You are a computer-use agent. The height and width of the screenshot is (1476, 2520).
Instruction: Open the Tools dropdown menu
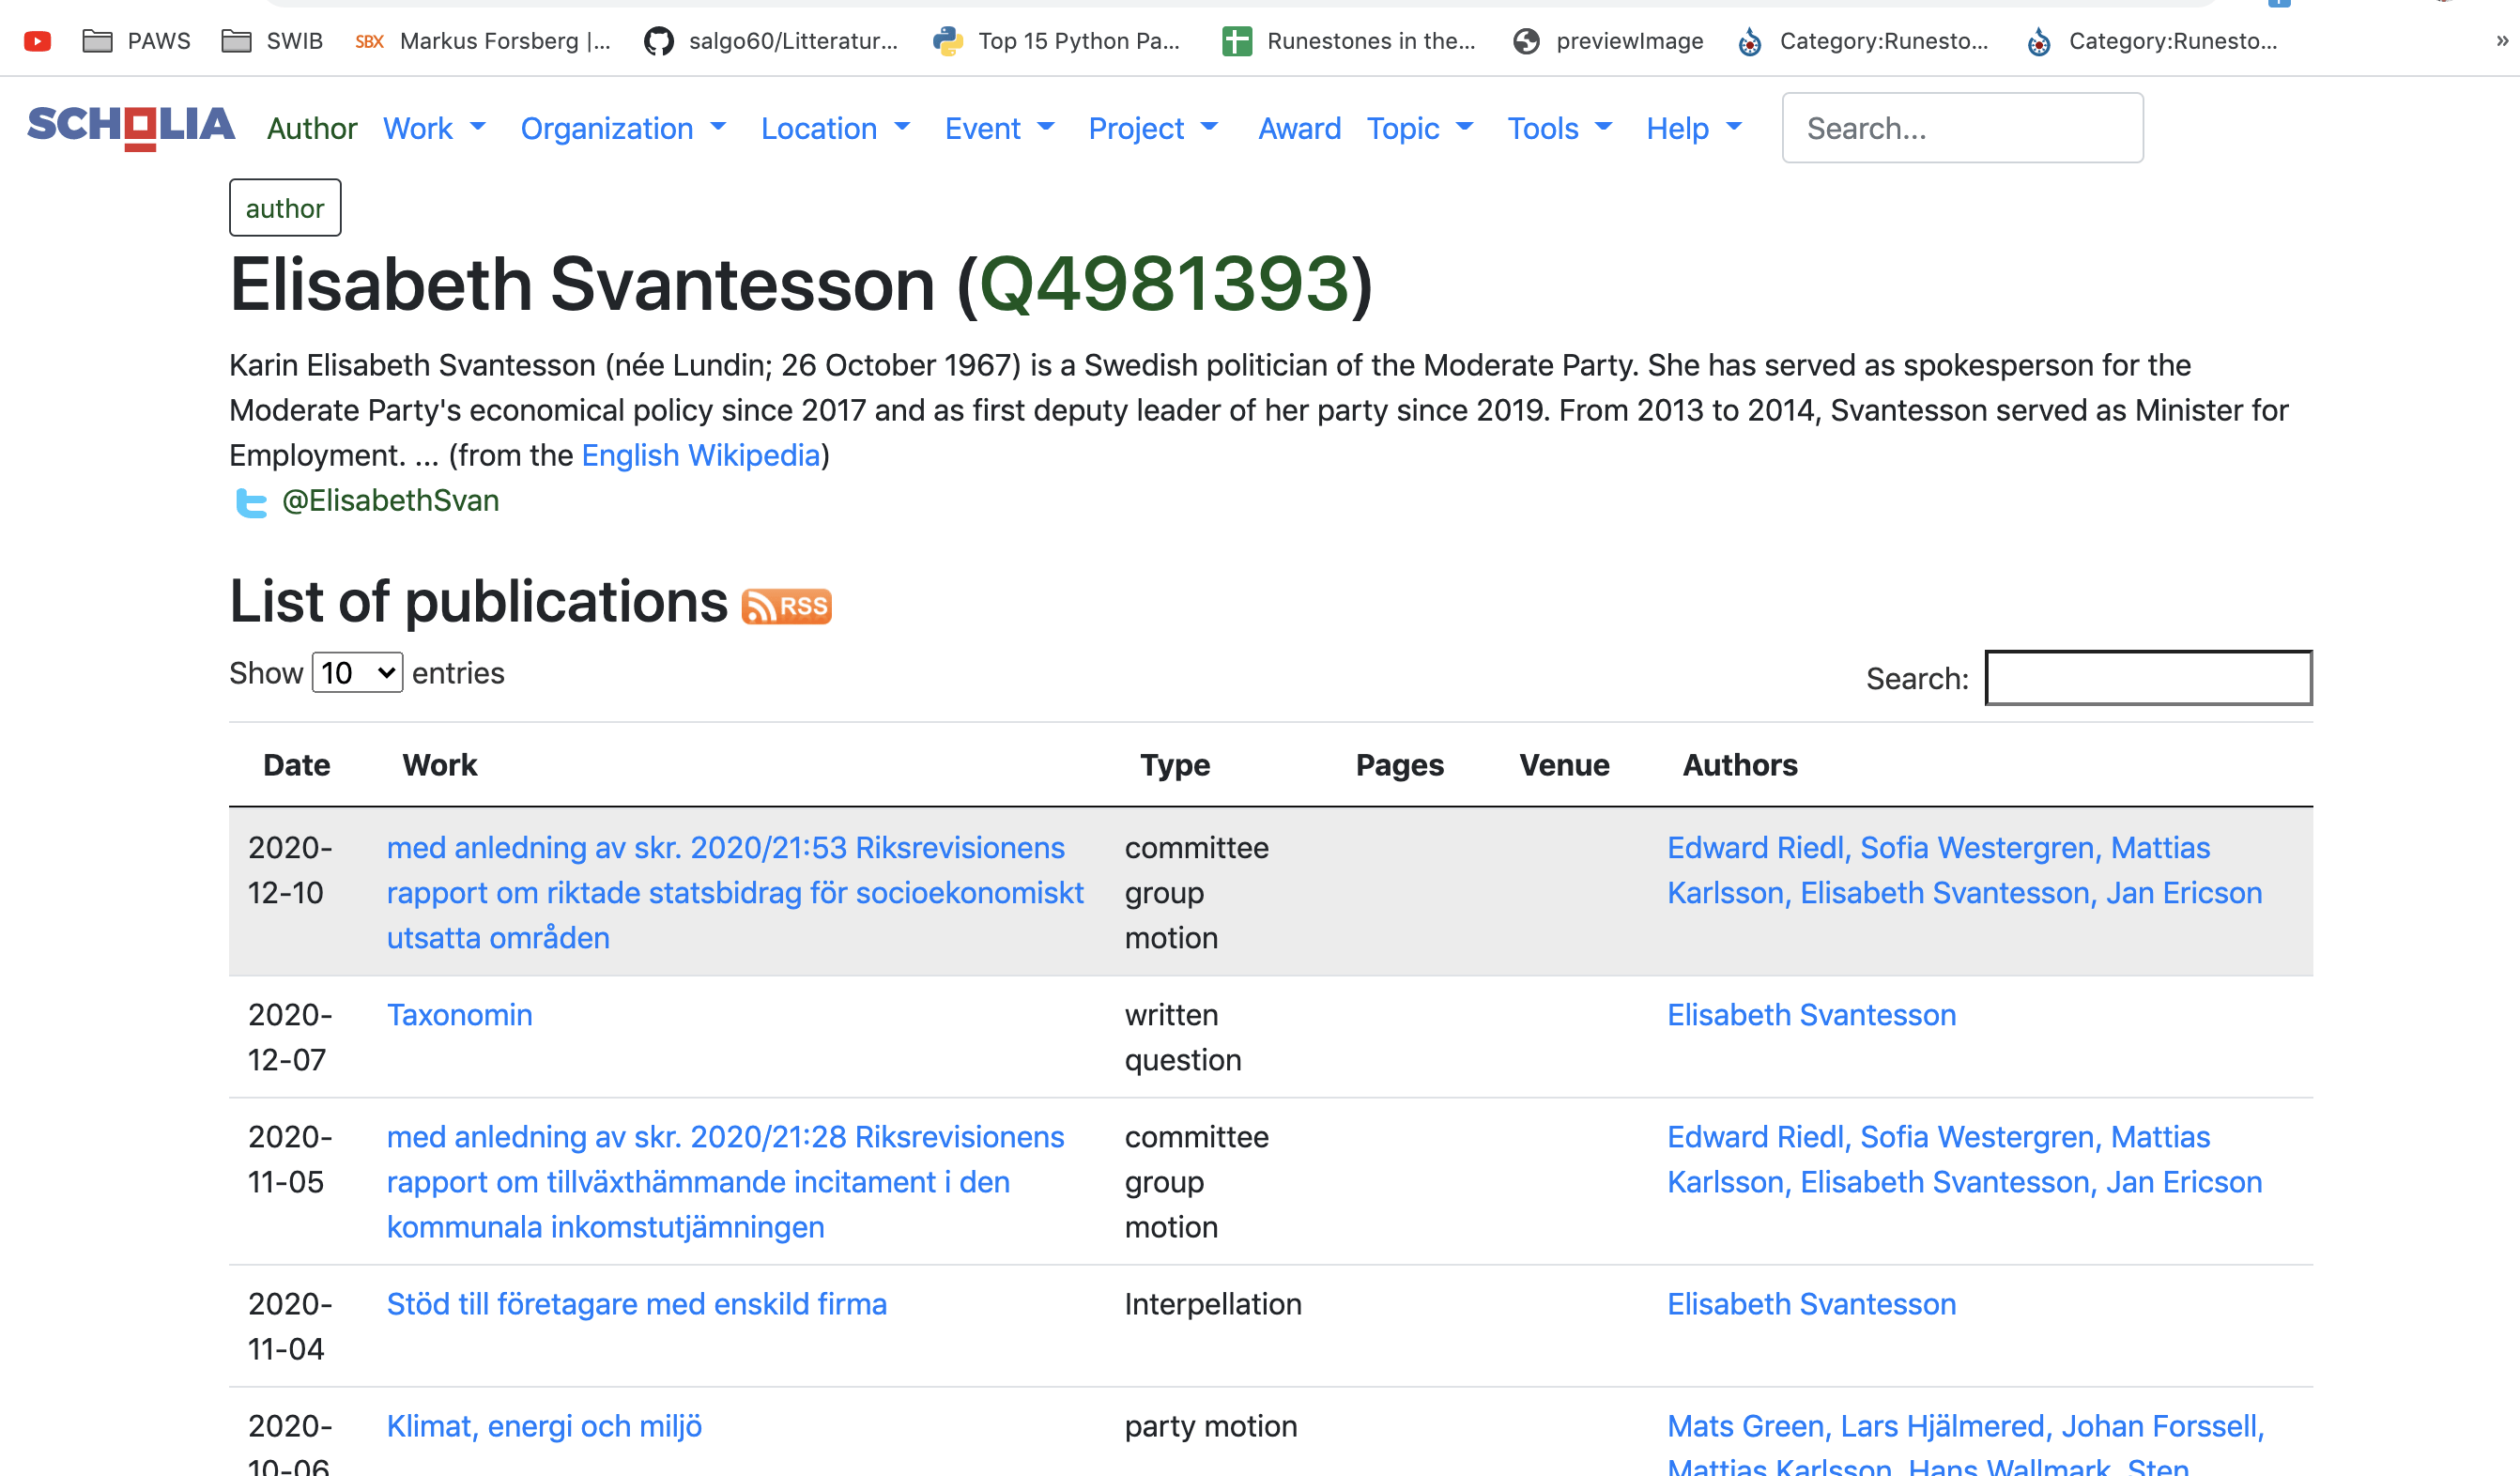click(1559, 128)
